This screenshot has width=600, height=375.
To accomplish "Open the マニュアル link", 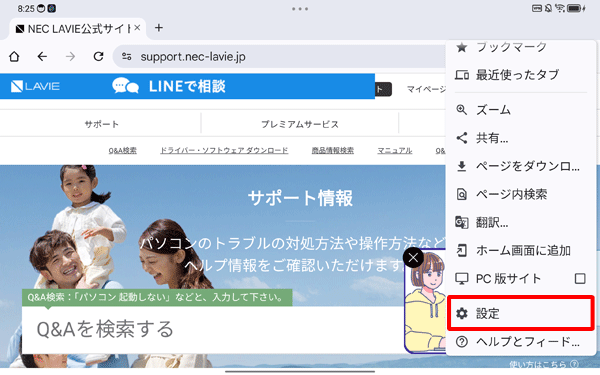I will [395, 150].
